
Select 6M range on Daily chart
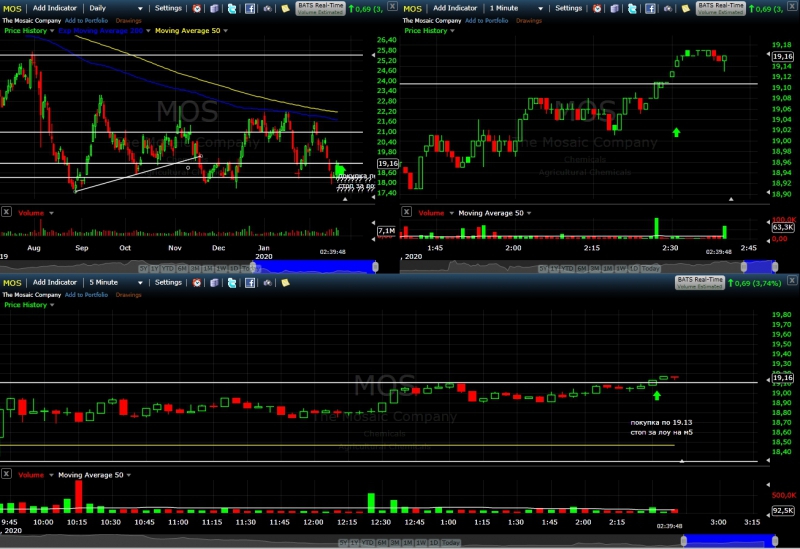(182, 268)
